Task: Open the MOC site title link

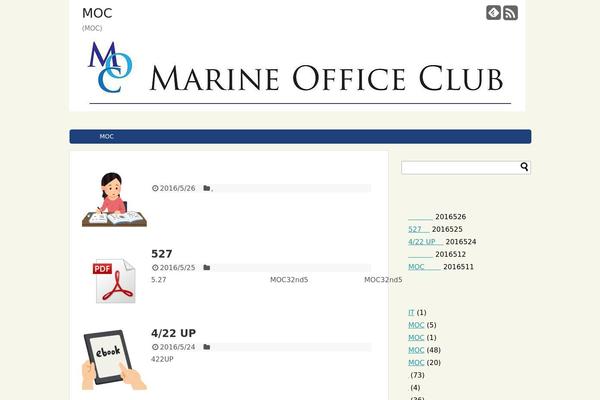Action: point(97,13)
